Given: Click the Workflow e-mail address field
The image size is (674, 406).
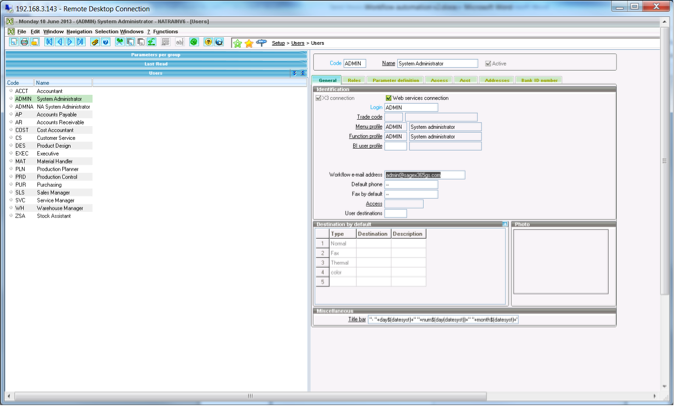Looking at the screenshot, I should click(x=425, y=175).
